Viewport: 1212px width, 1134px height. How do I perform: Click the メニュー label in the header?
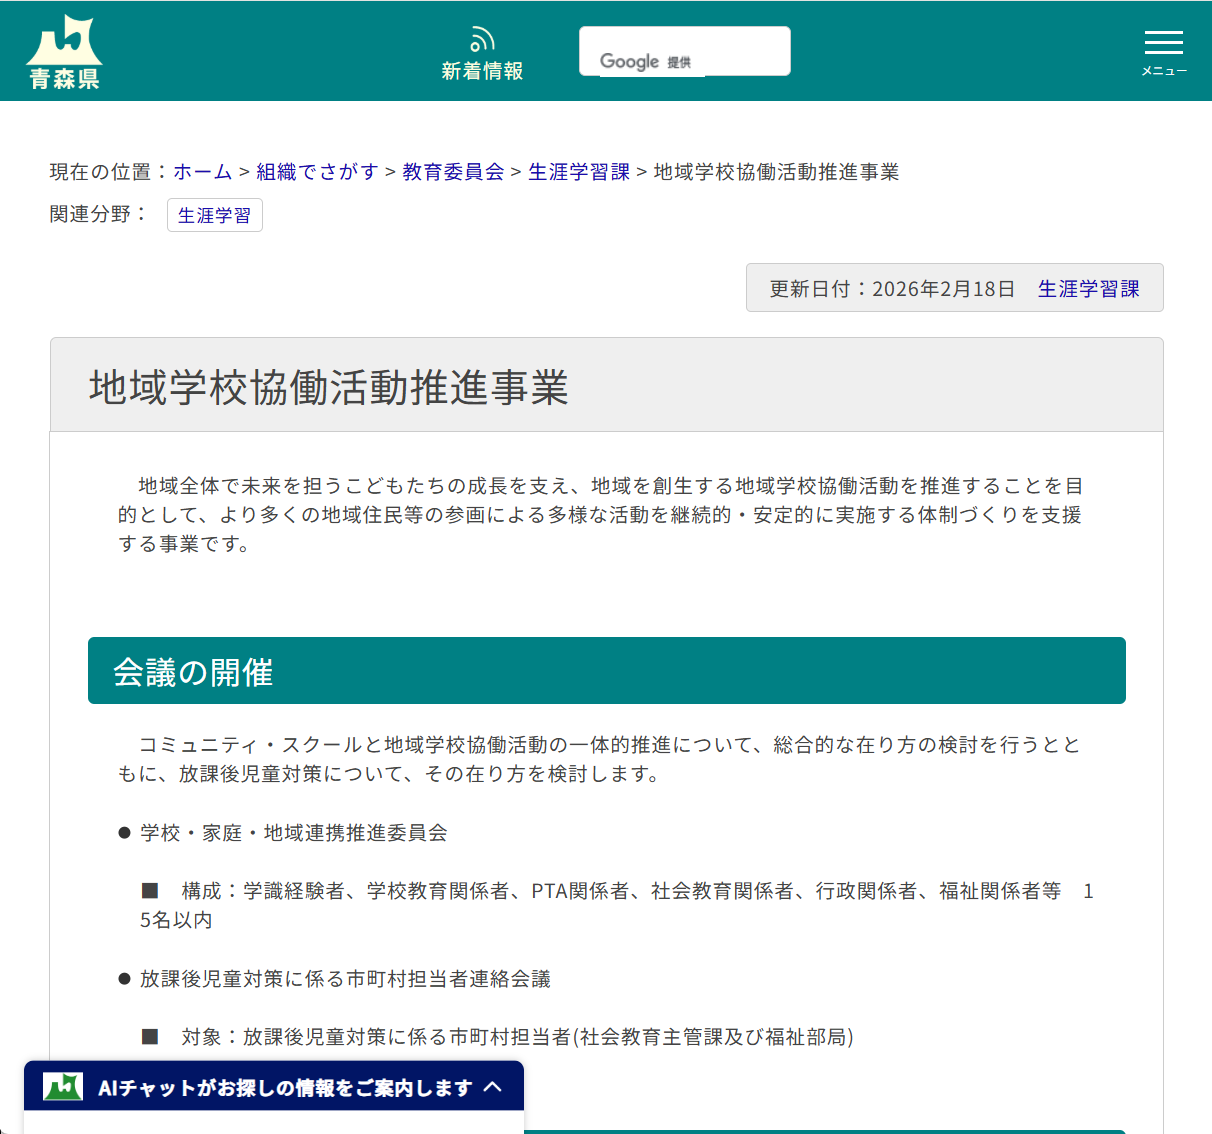1163,70
